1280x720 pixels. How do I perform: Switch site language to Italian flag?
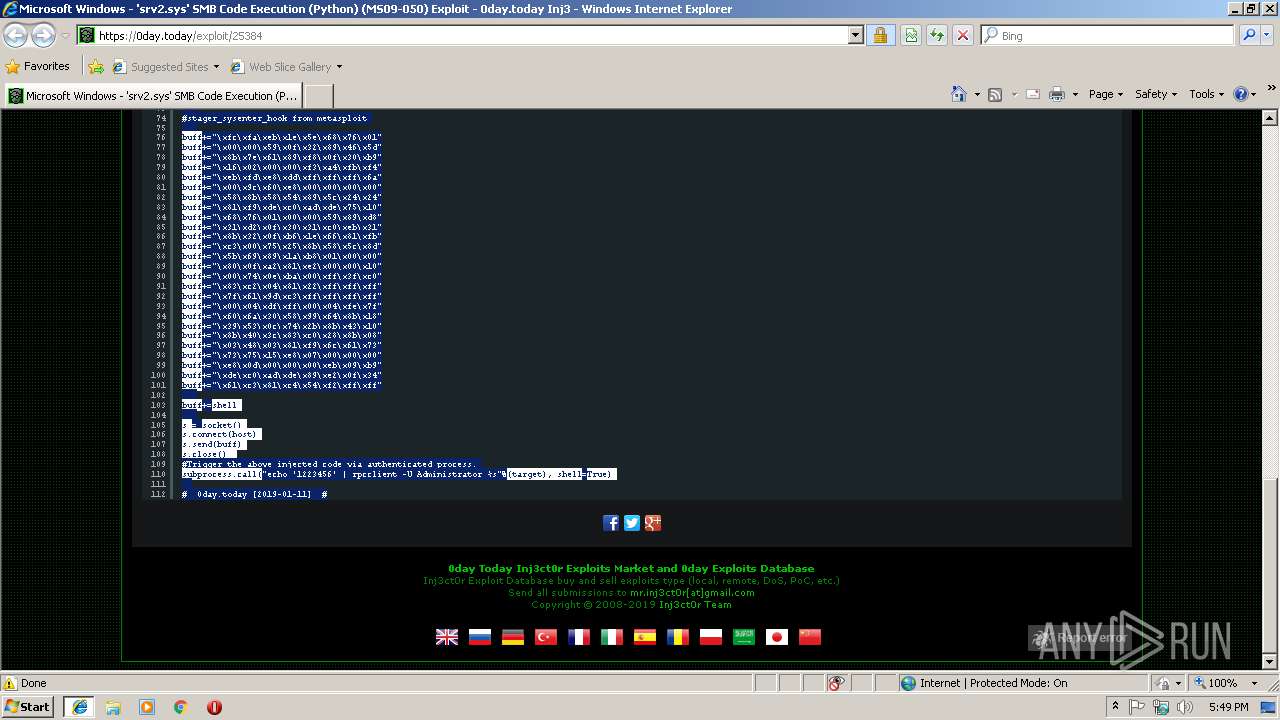612,637
